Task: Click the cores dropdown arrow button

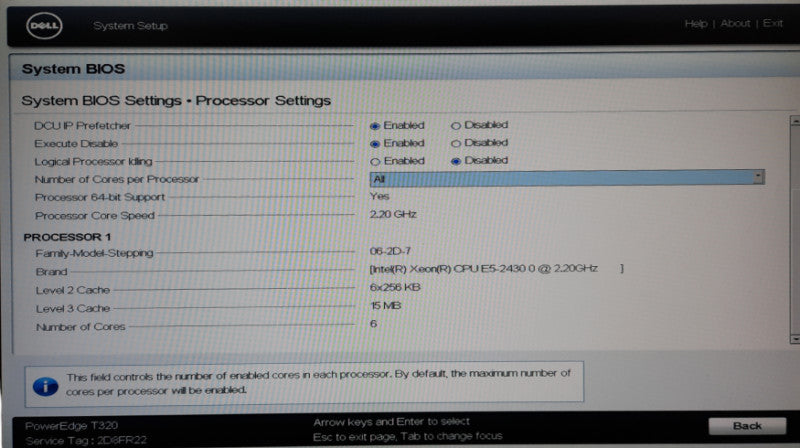Action: click(x=759, y=177)
